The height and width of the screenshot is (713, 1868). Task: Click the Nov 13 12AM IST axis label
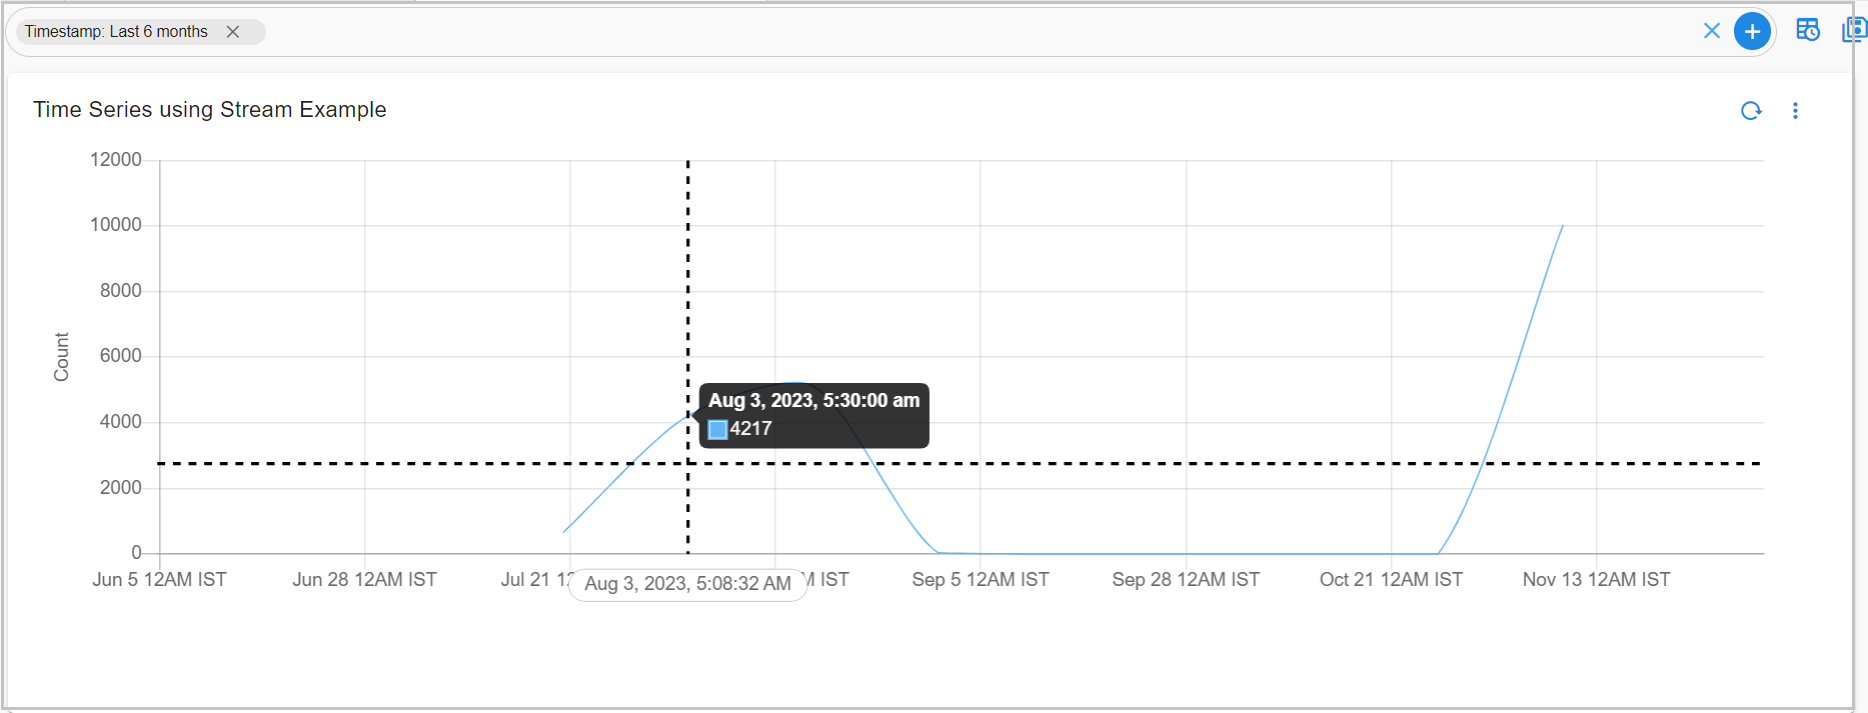pyautogui.click(x=1596, y=580)
